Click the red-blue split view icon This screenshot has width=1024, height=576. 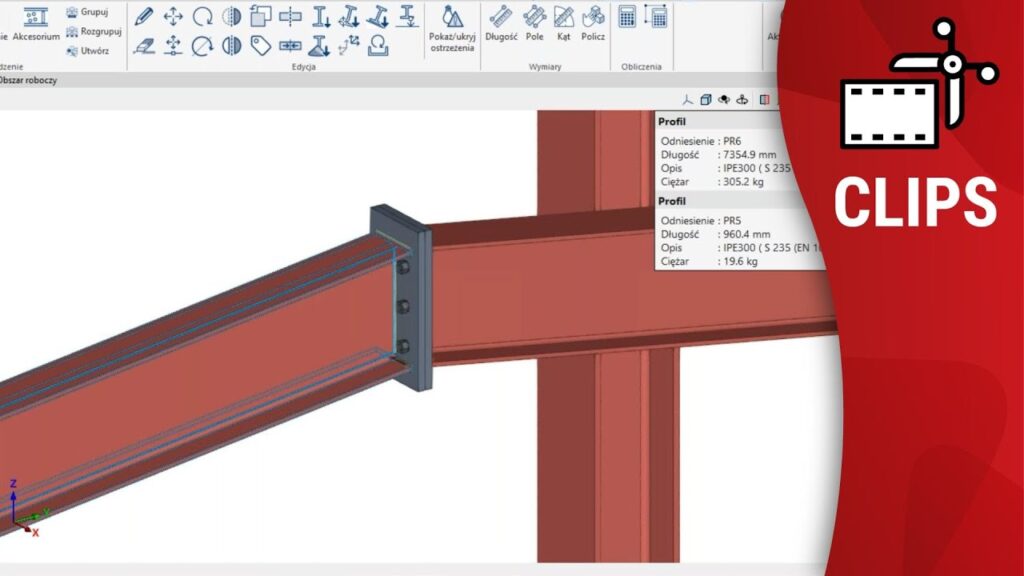[x=764, y=99]
